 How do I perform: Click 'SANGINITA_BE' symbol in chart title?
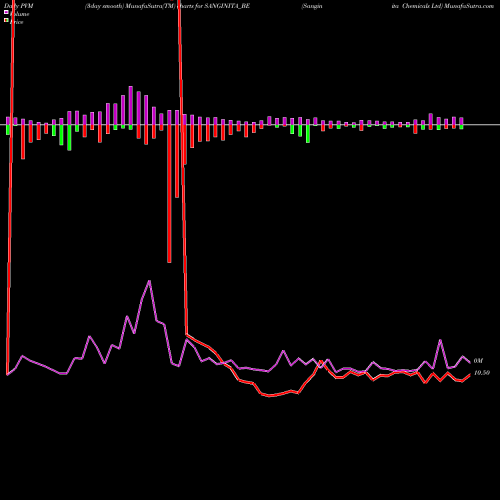[227, 6]
